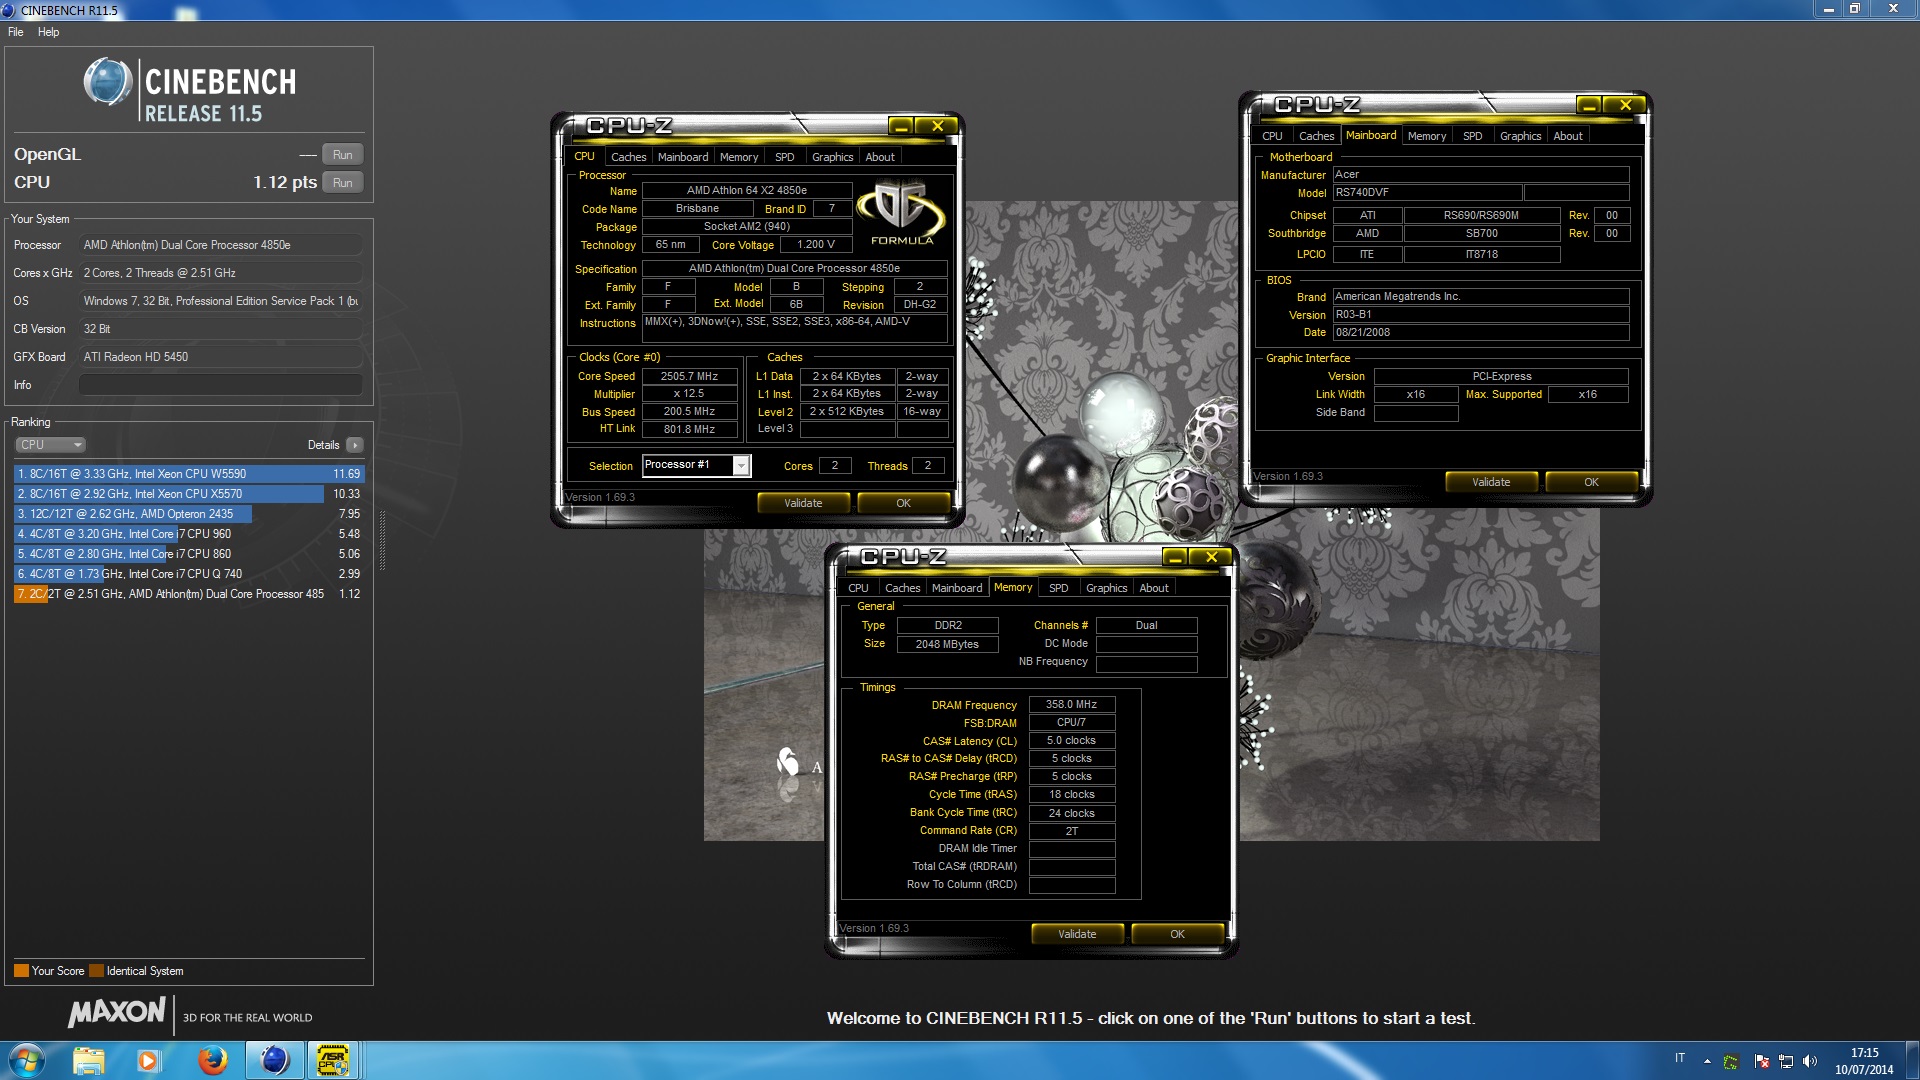
Task: Click the Processor name field AMD Athlon 4850e
Action: (746, 190)
